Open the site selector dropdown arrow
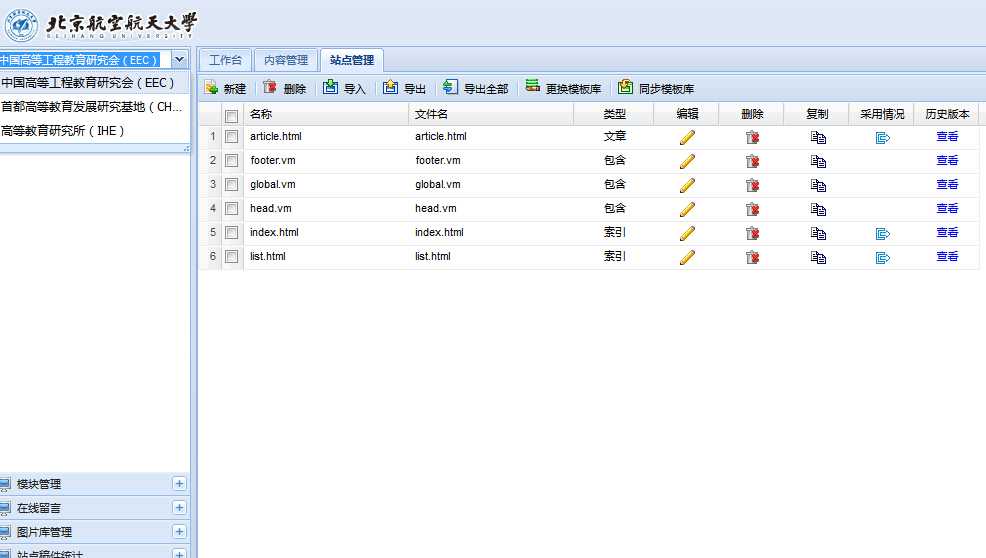986x558 pixels. pos(180,60)
